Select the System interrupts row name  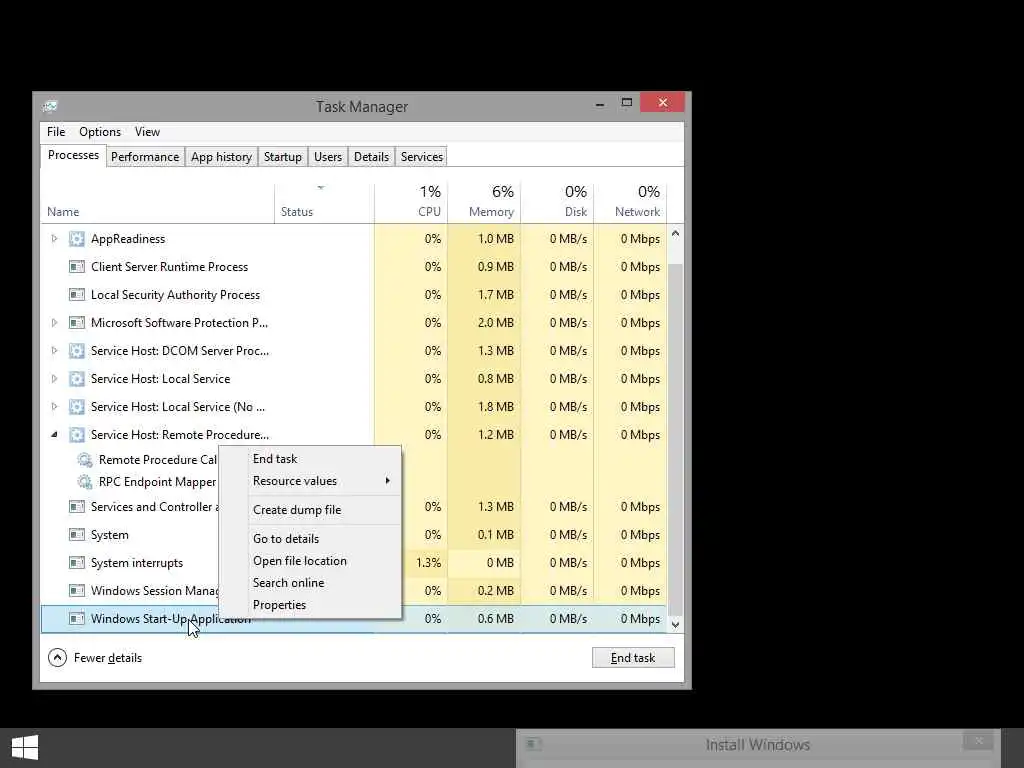point(137,563)
